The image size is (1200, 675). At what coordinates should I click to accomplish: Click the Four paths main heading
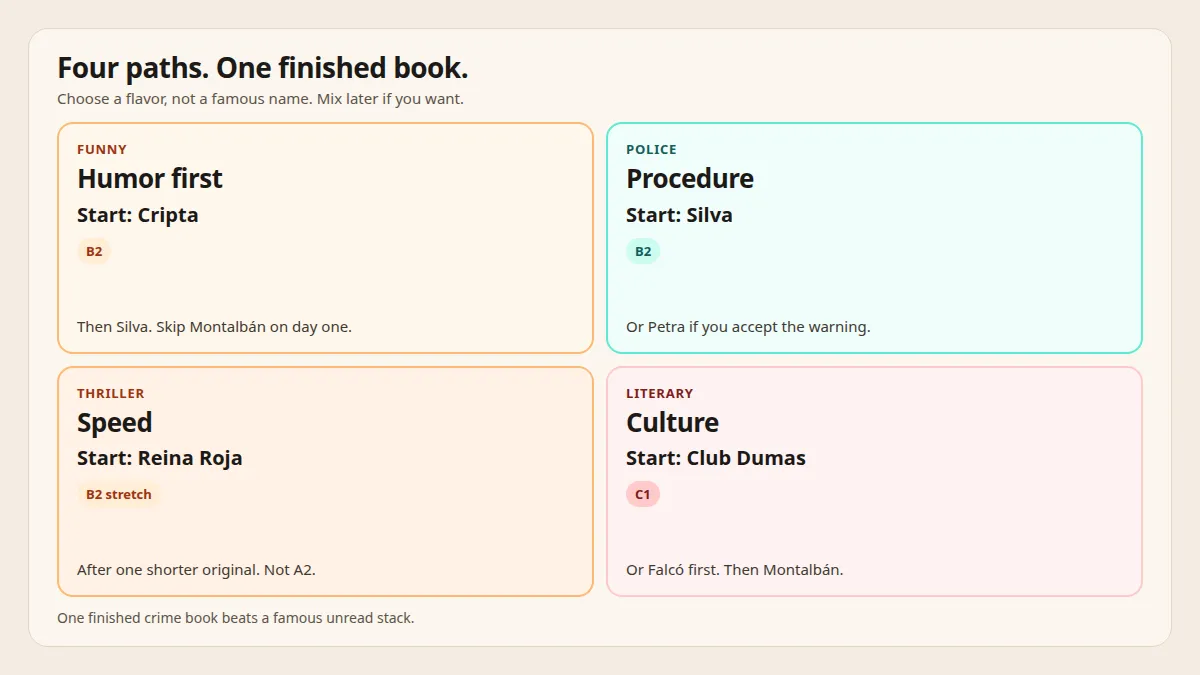coord(262,68)
